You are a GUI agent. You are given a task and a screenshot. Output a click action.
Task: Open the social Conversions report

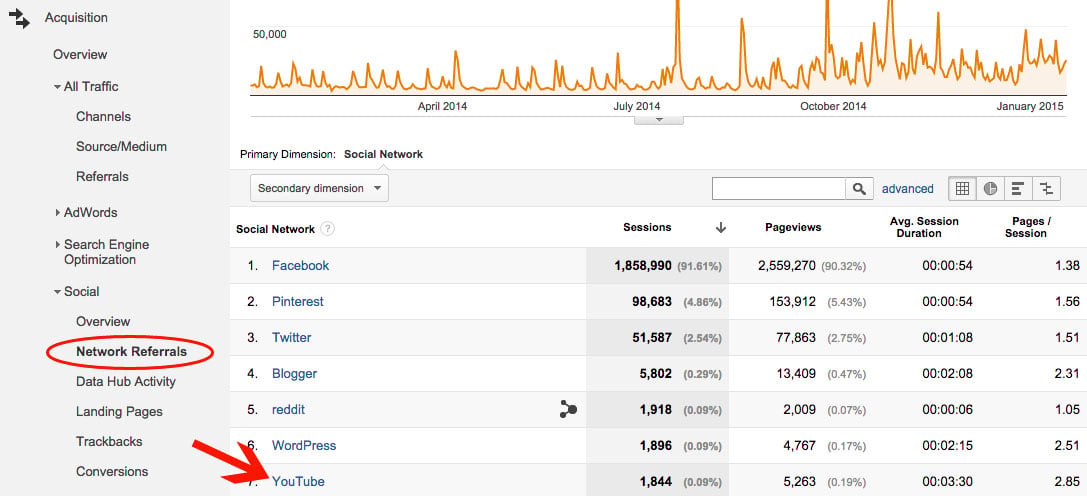[x=112, y=472]
